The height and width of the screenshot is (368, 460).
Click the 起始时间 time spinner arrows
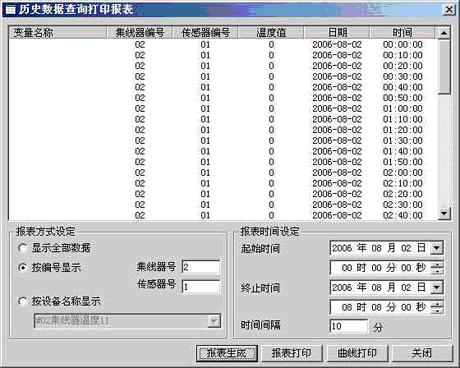pos(437,268)
